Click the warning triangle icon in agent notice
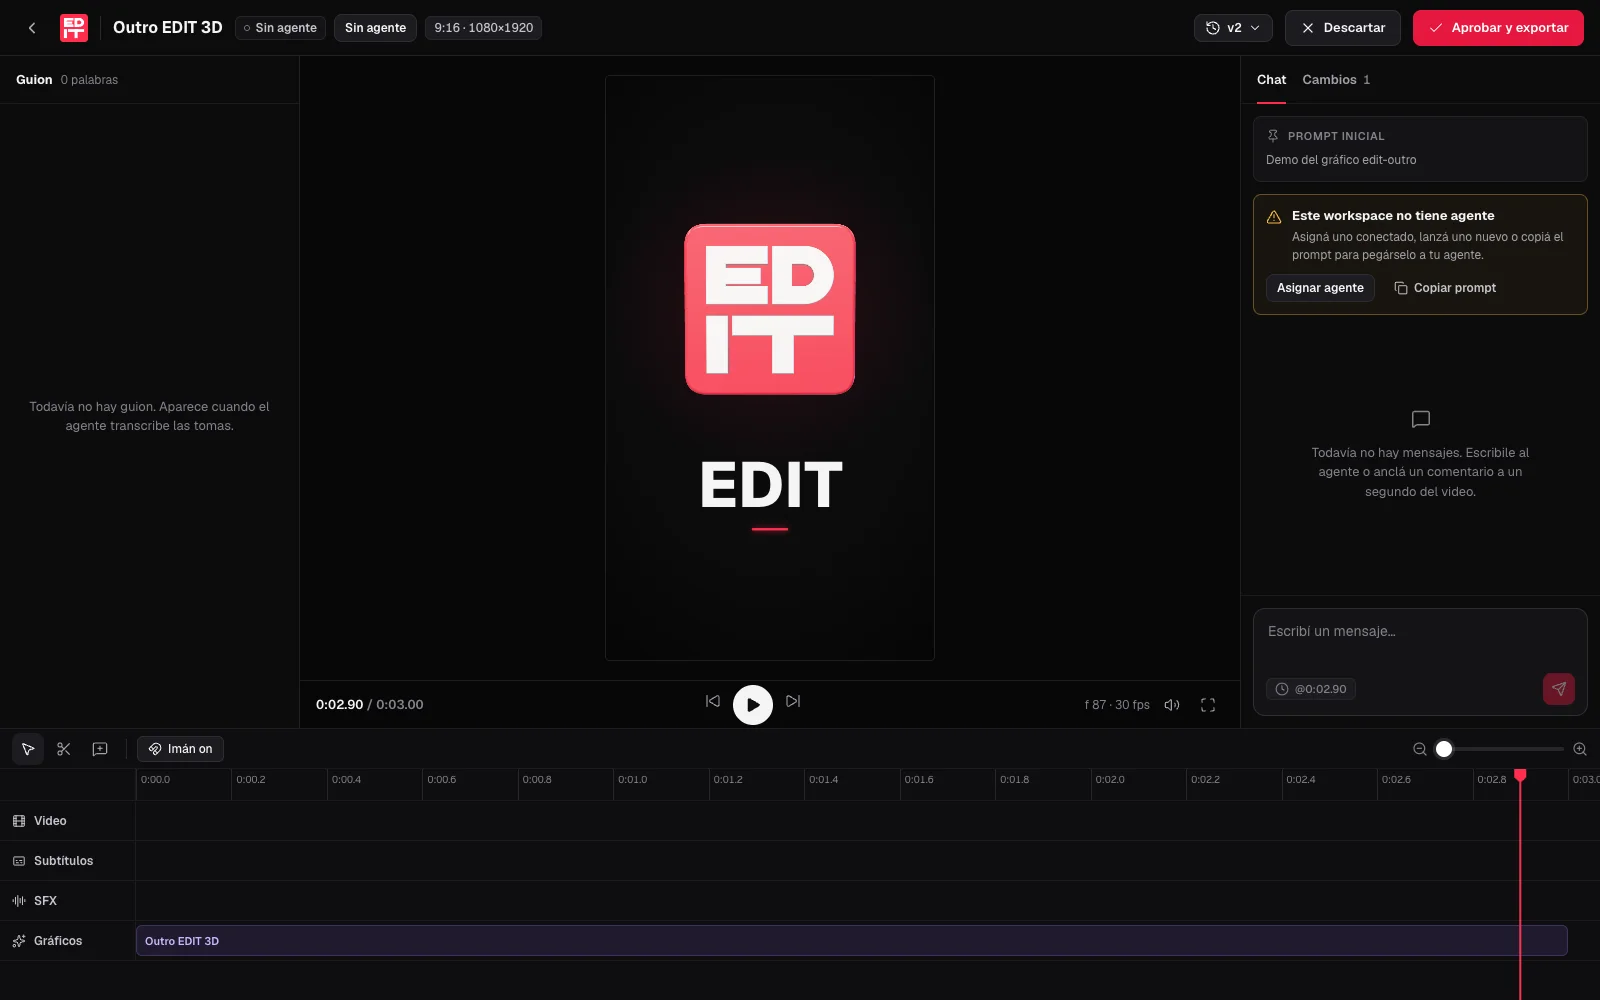Screen dimensions: 1600x1000 pos(1274,217)
